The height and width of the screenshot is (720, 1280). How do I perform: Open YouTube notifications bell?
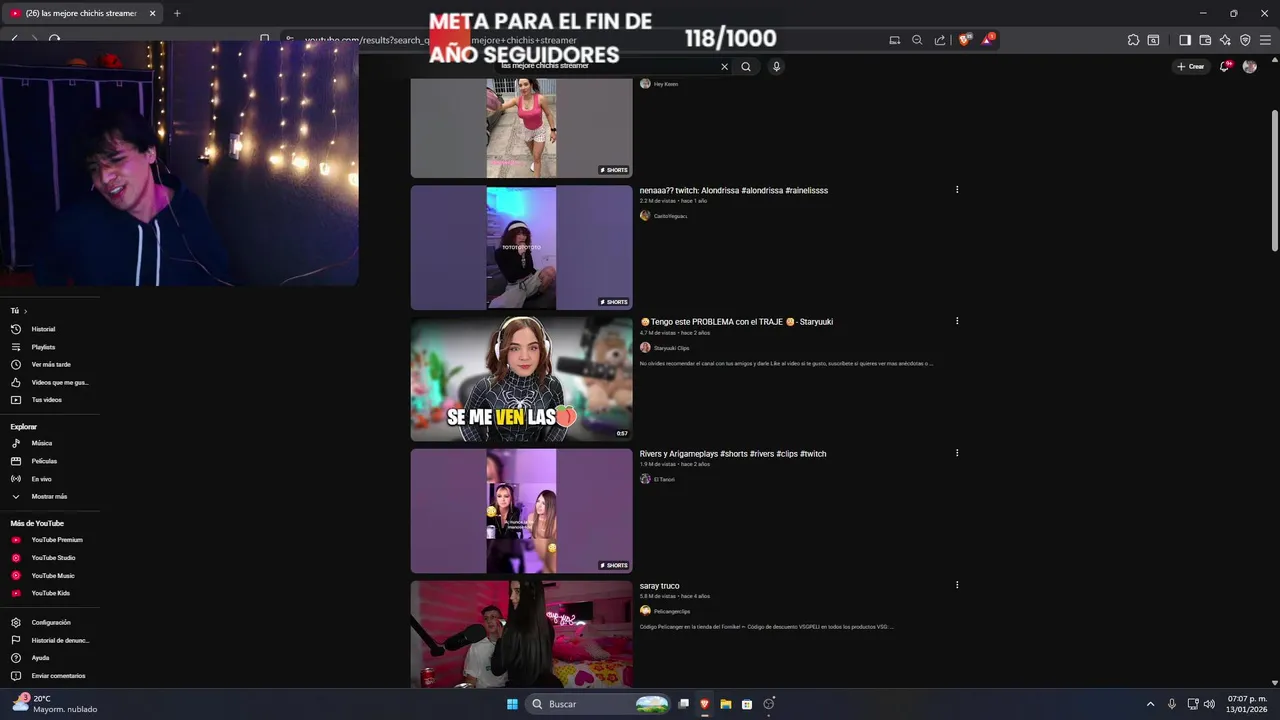[x=1225, y=67]
